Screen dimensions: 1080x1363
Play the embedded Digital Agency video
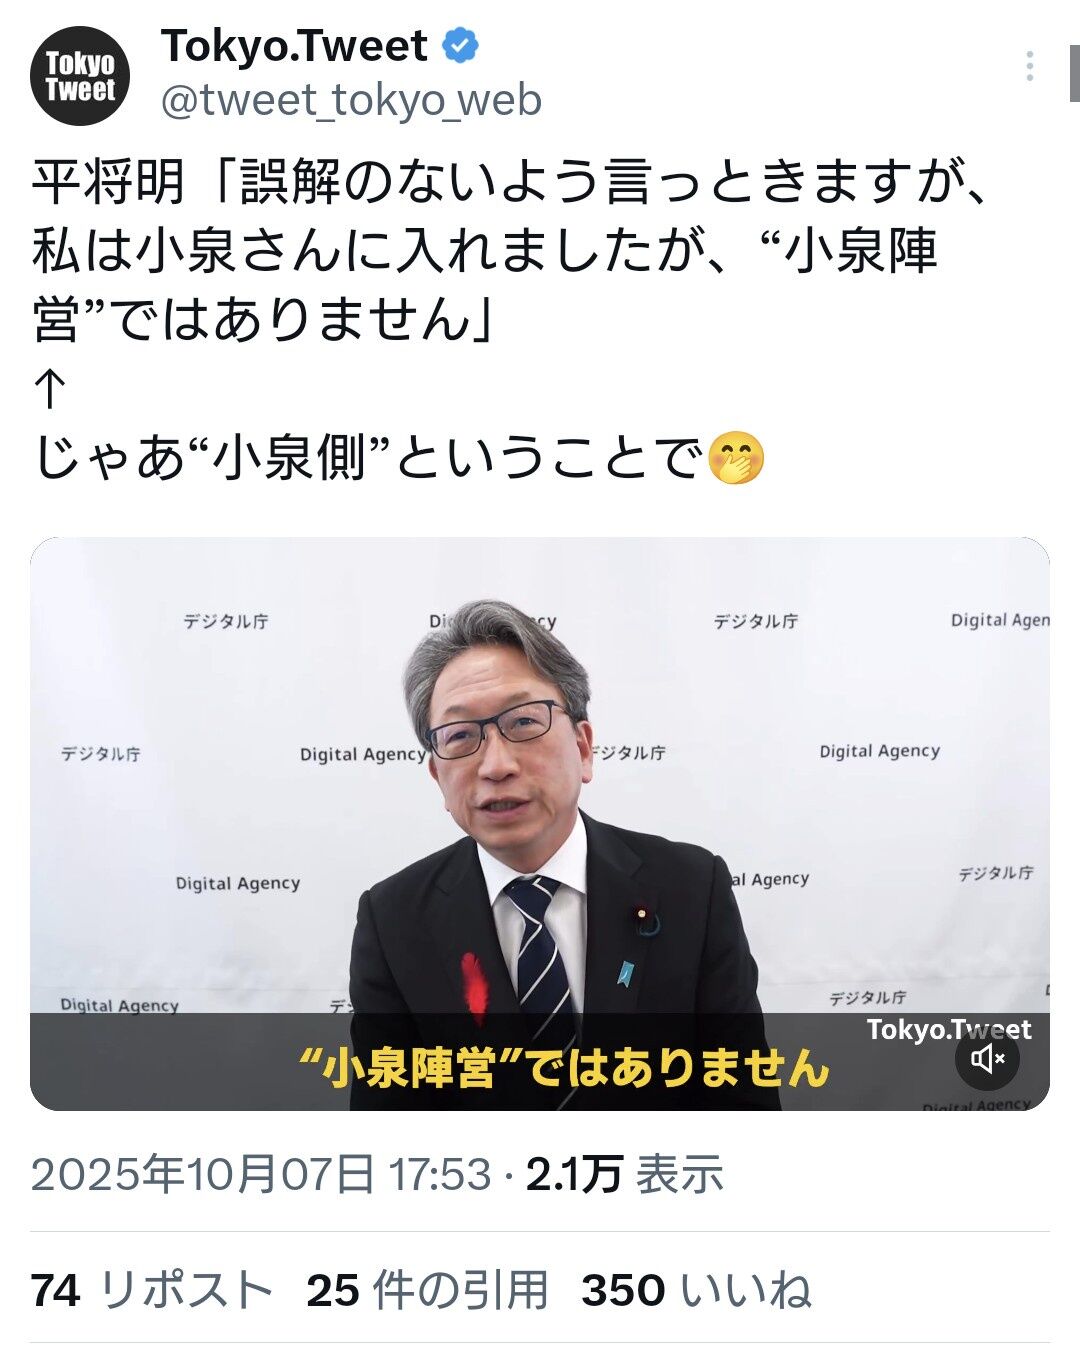[x=540, y=824]
